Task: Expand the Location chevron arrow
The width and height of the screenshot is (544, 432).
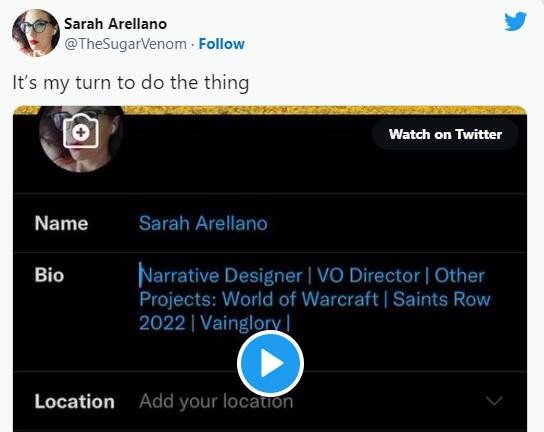Action: point(494,401)
